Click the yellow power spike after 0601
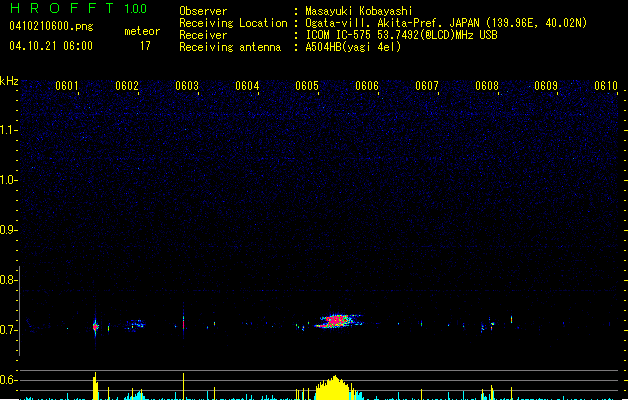Image resolution: width=629 pixels, height=400 pixels. pyautogui.click(x=95, y=386)
